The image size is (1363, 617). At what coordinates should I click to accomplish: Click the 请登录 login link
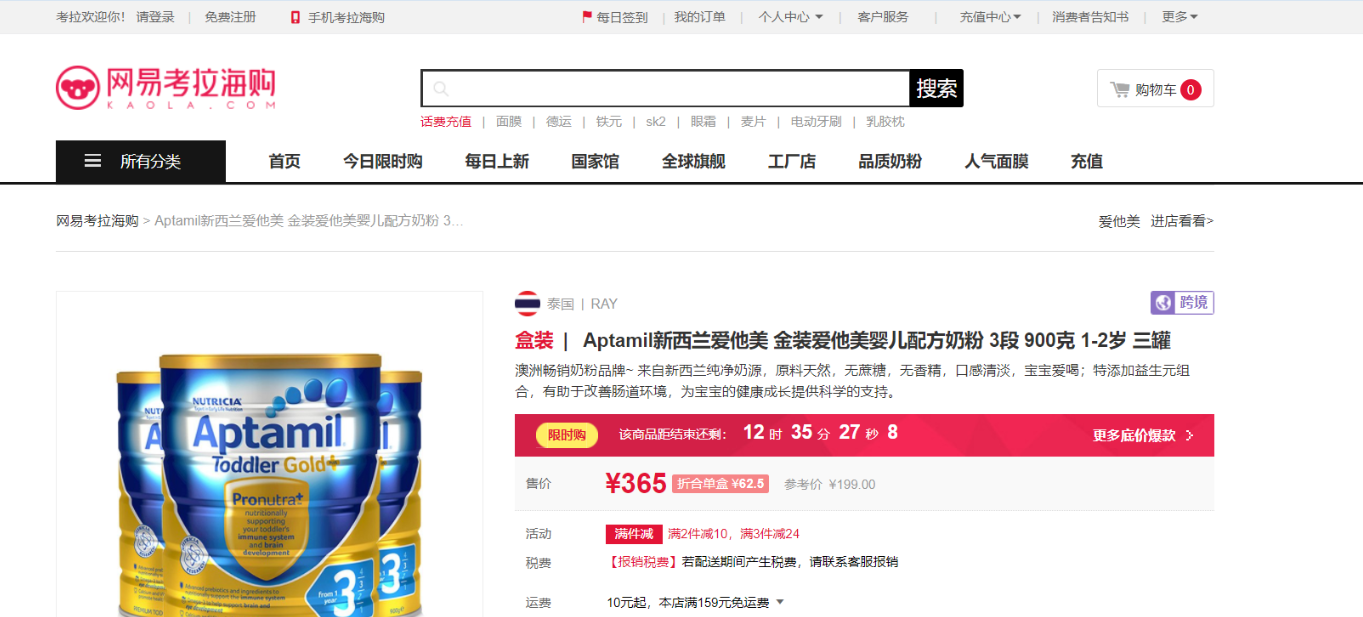(155, 17)
